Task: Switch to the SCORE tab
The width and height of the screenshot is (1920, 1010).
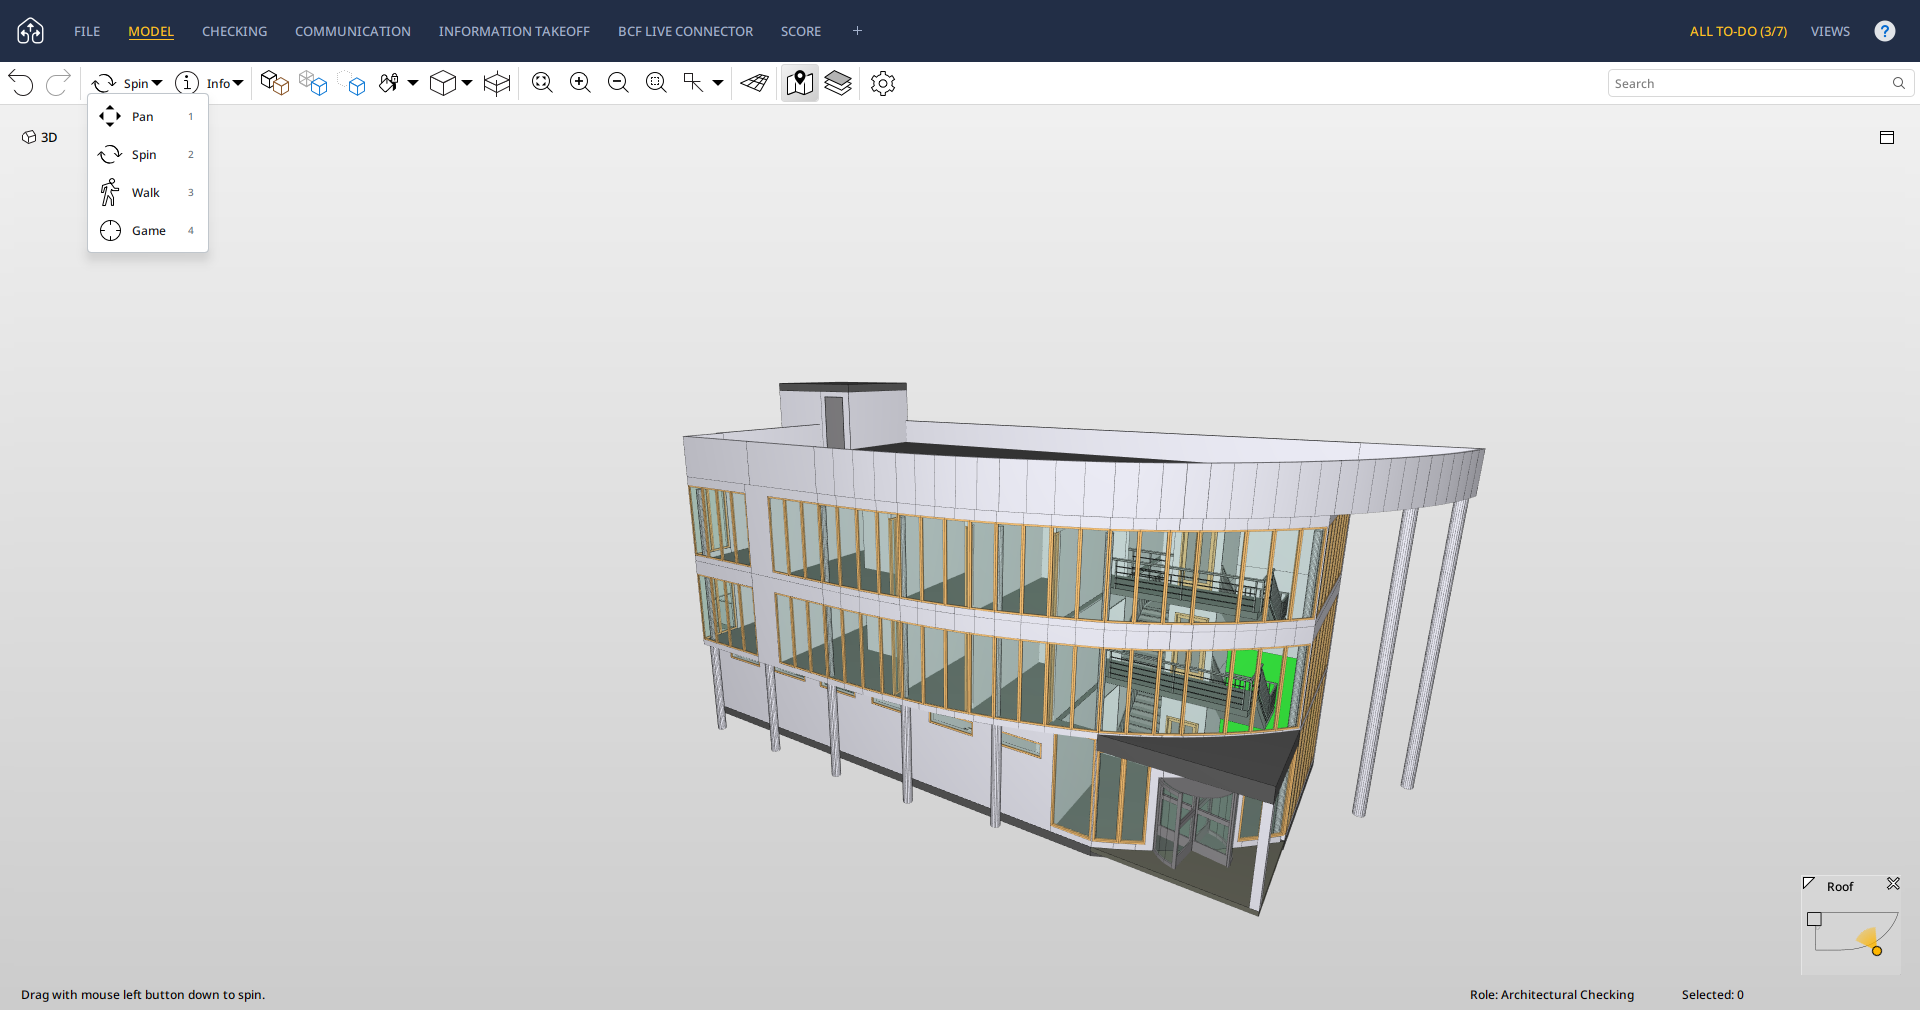Action: click(x=801, y=31)
